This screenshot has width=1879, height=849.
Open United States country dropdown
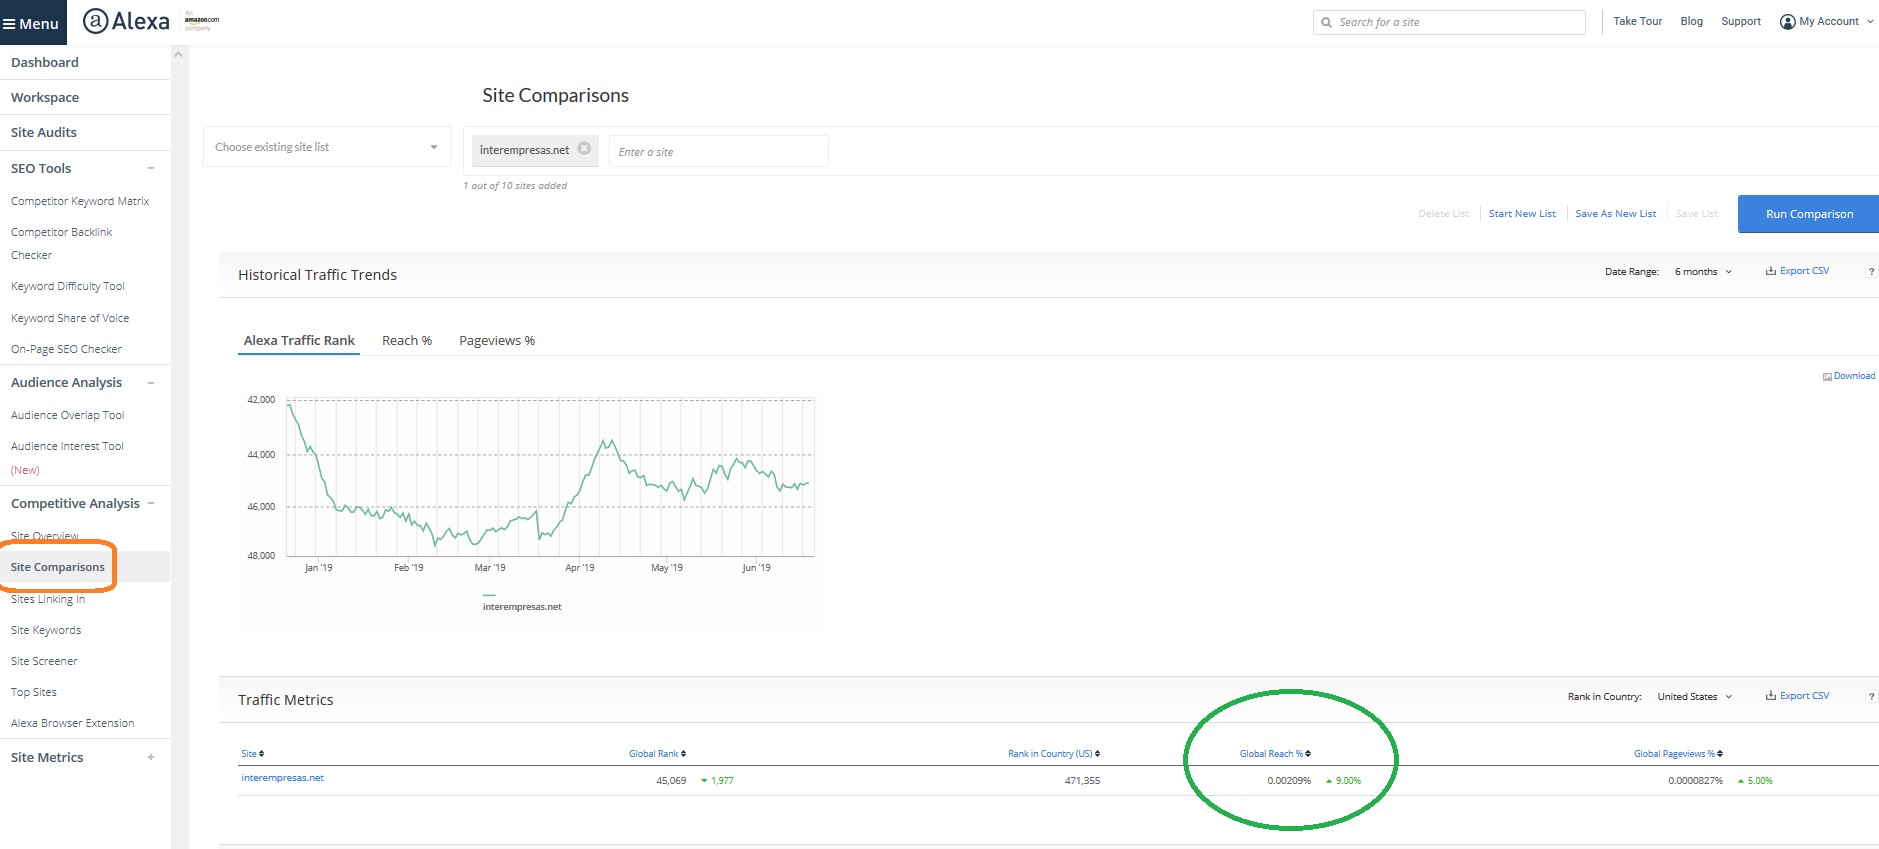[x=1694, y=697]
